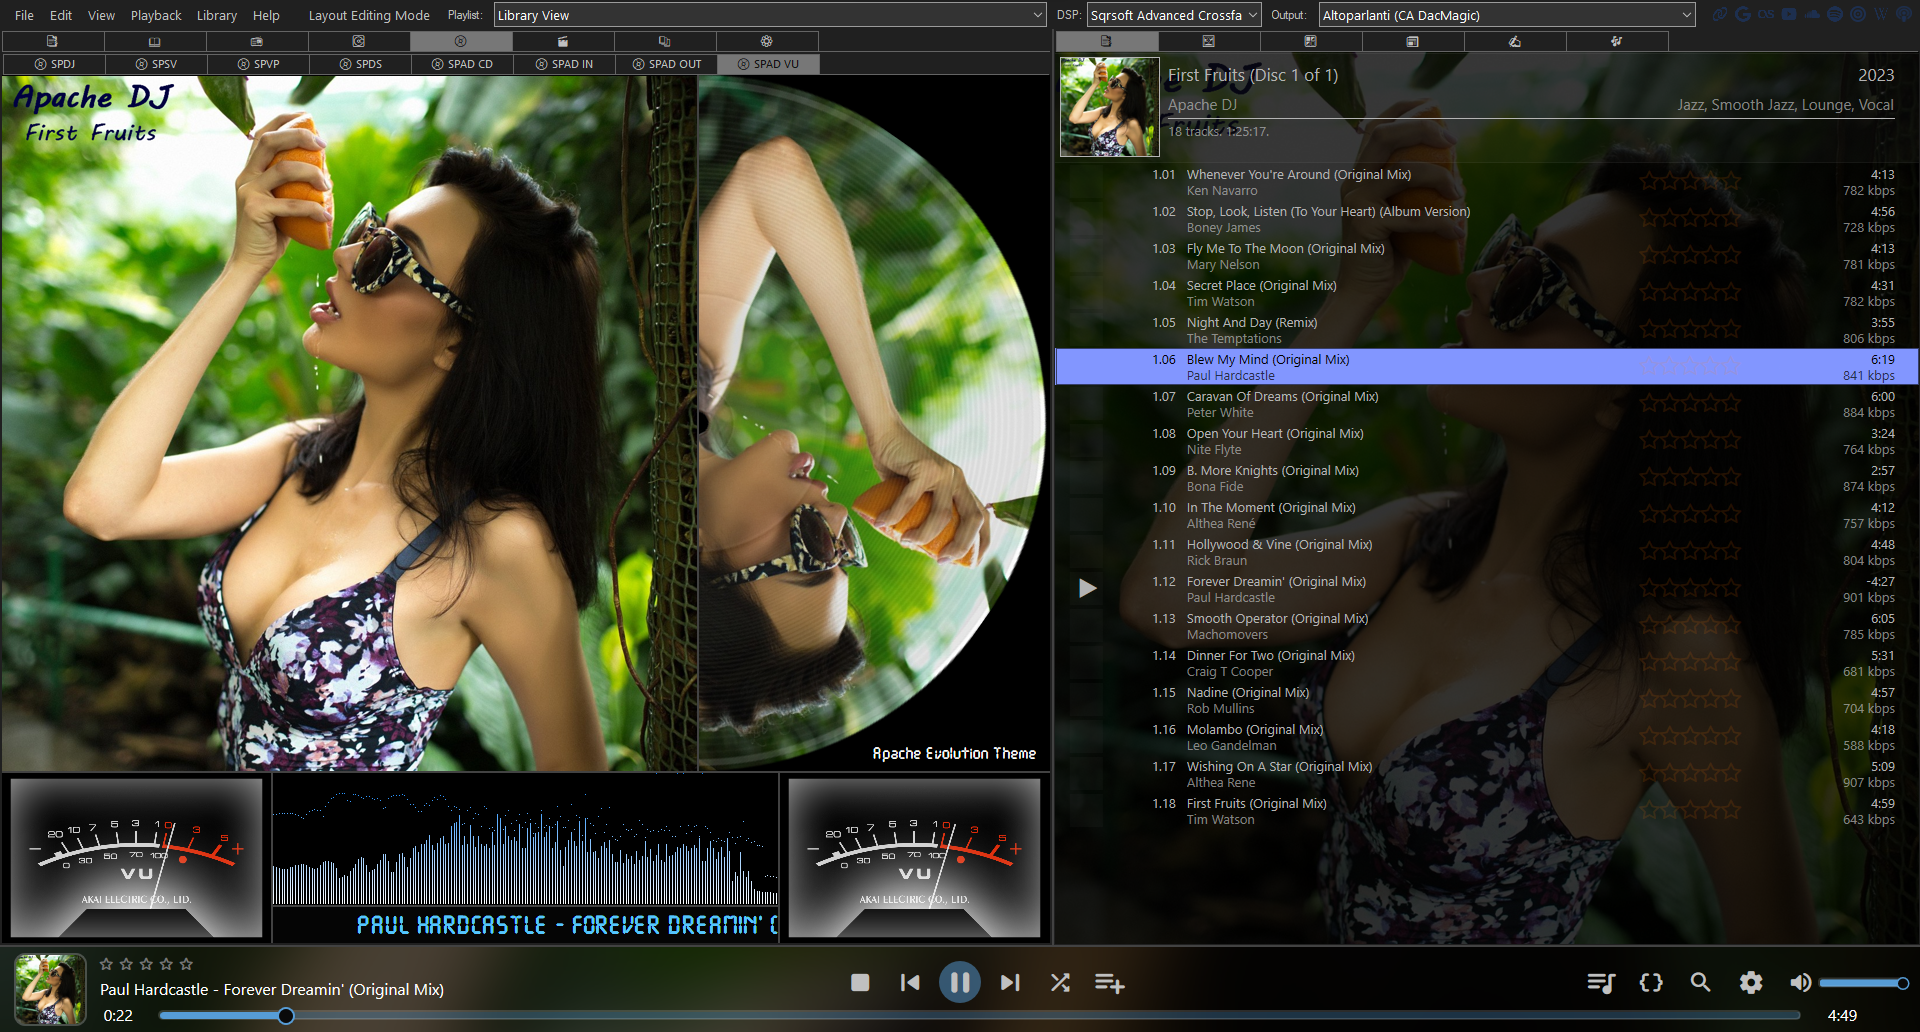
Task: Open the File menu
Action: point(24,15)
